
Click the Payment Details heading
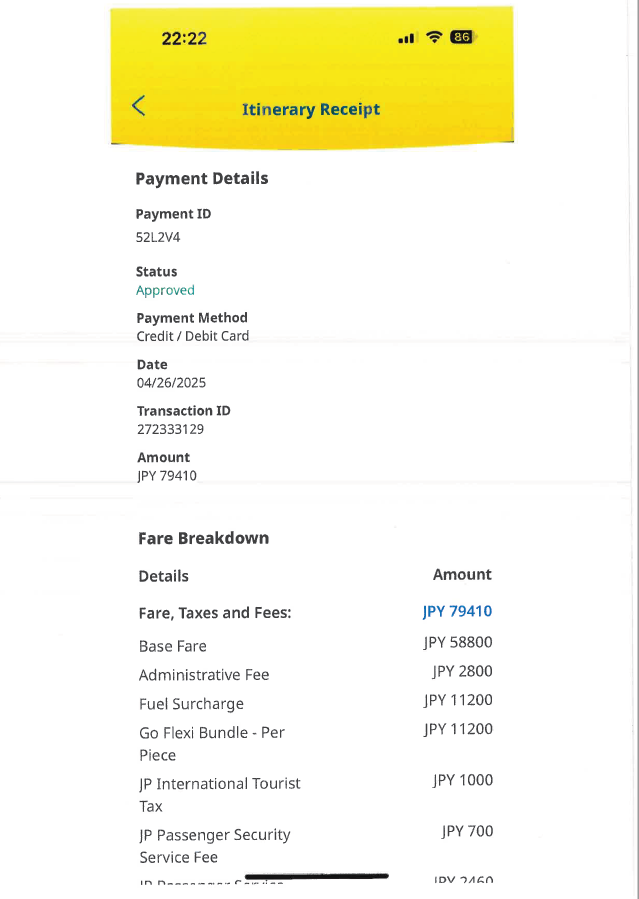coord(202,179)
